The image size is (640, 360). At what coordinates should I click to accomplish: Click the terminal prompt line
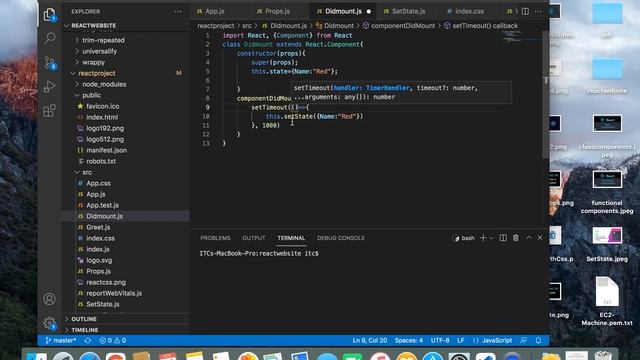[259, 253]
